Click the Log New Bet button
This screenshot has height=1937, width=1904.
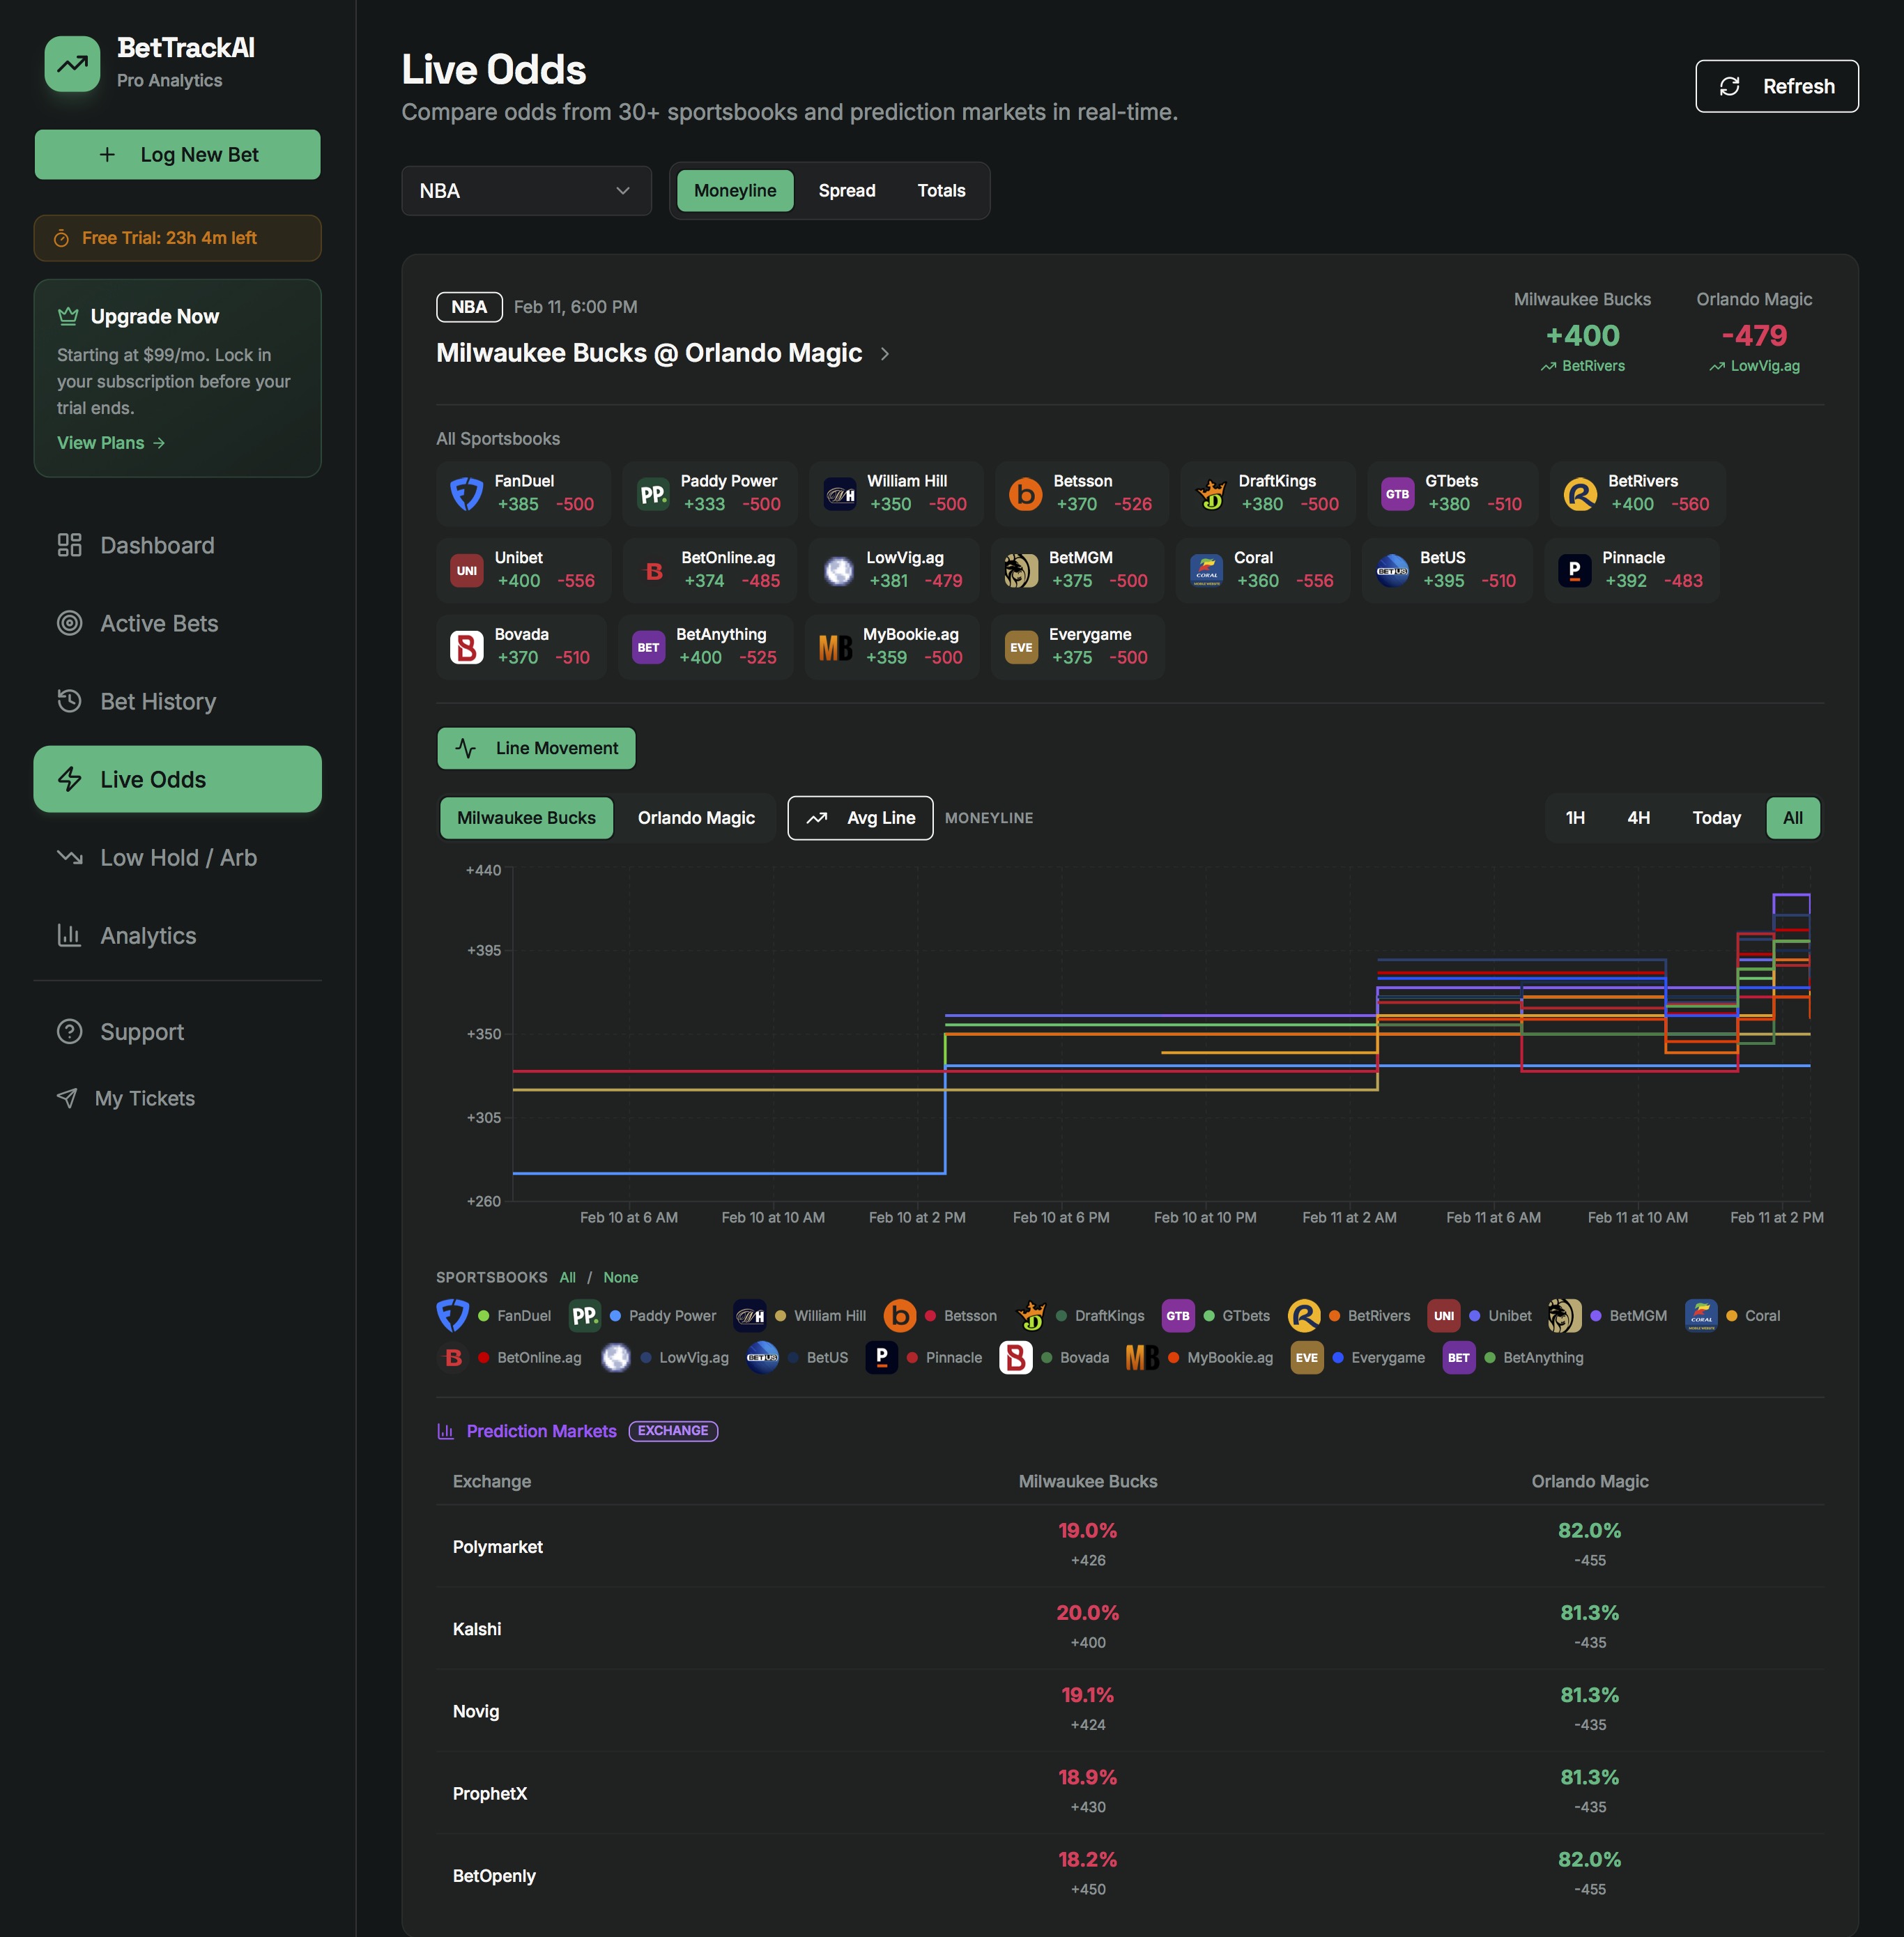coord(178,154)
